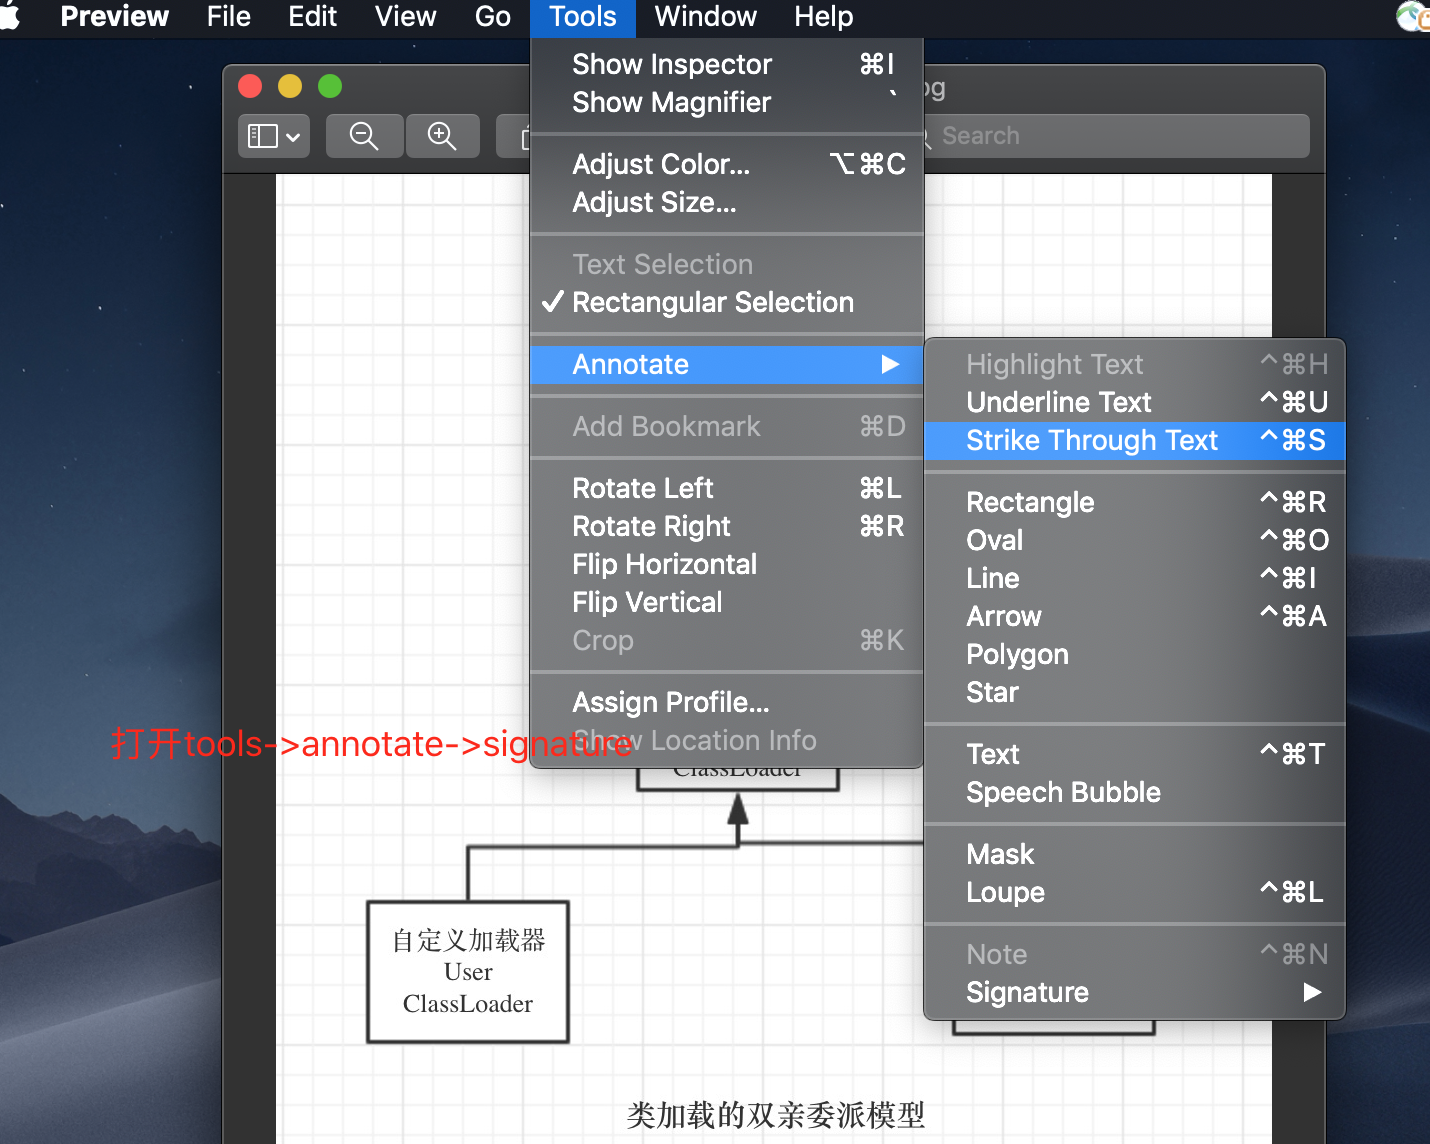Add a Mask annotation
The image size is (1430, 1144).
pyautogui.click(x=1135, y=854)
